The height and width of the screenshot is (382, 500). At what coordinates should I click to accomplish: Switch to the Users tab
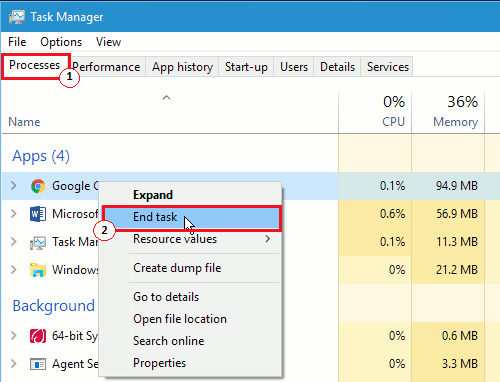click(x=294, y=67)
